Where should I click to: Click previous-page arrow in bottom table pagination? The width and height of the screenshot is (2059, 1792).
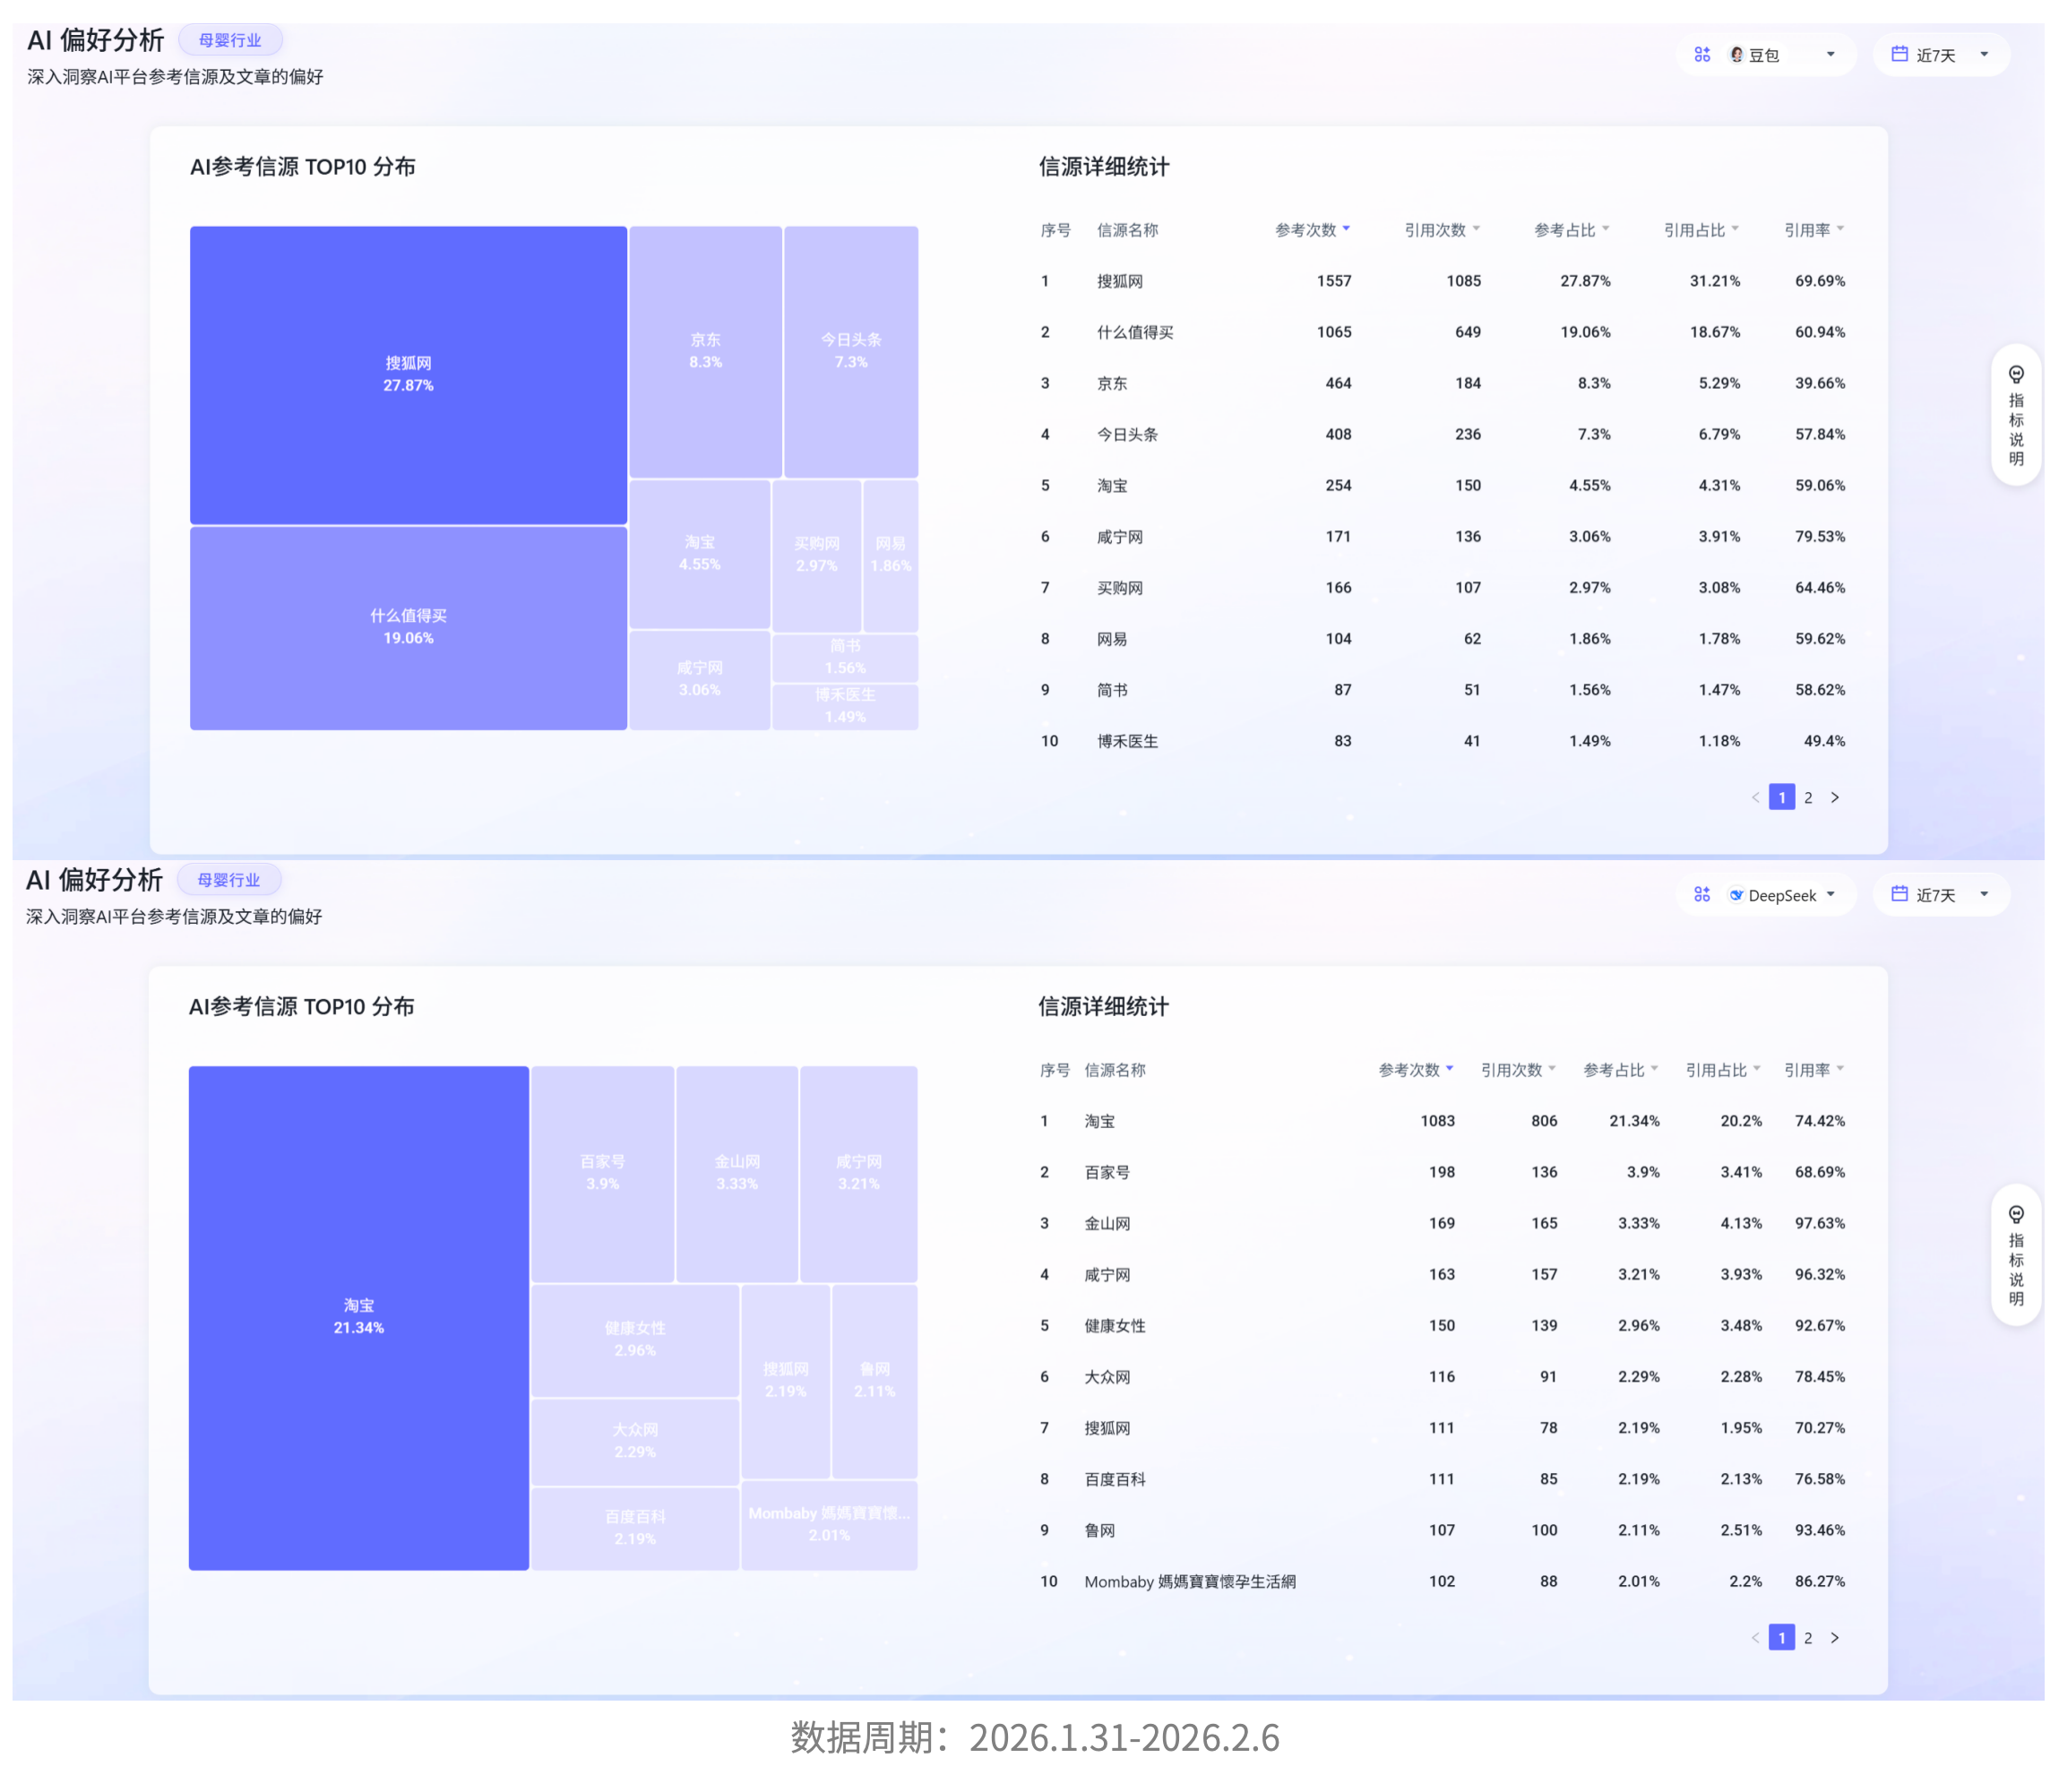1754,1637
